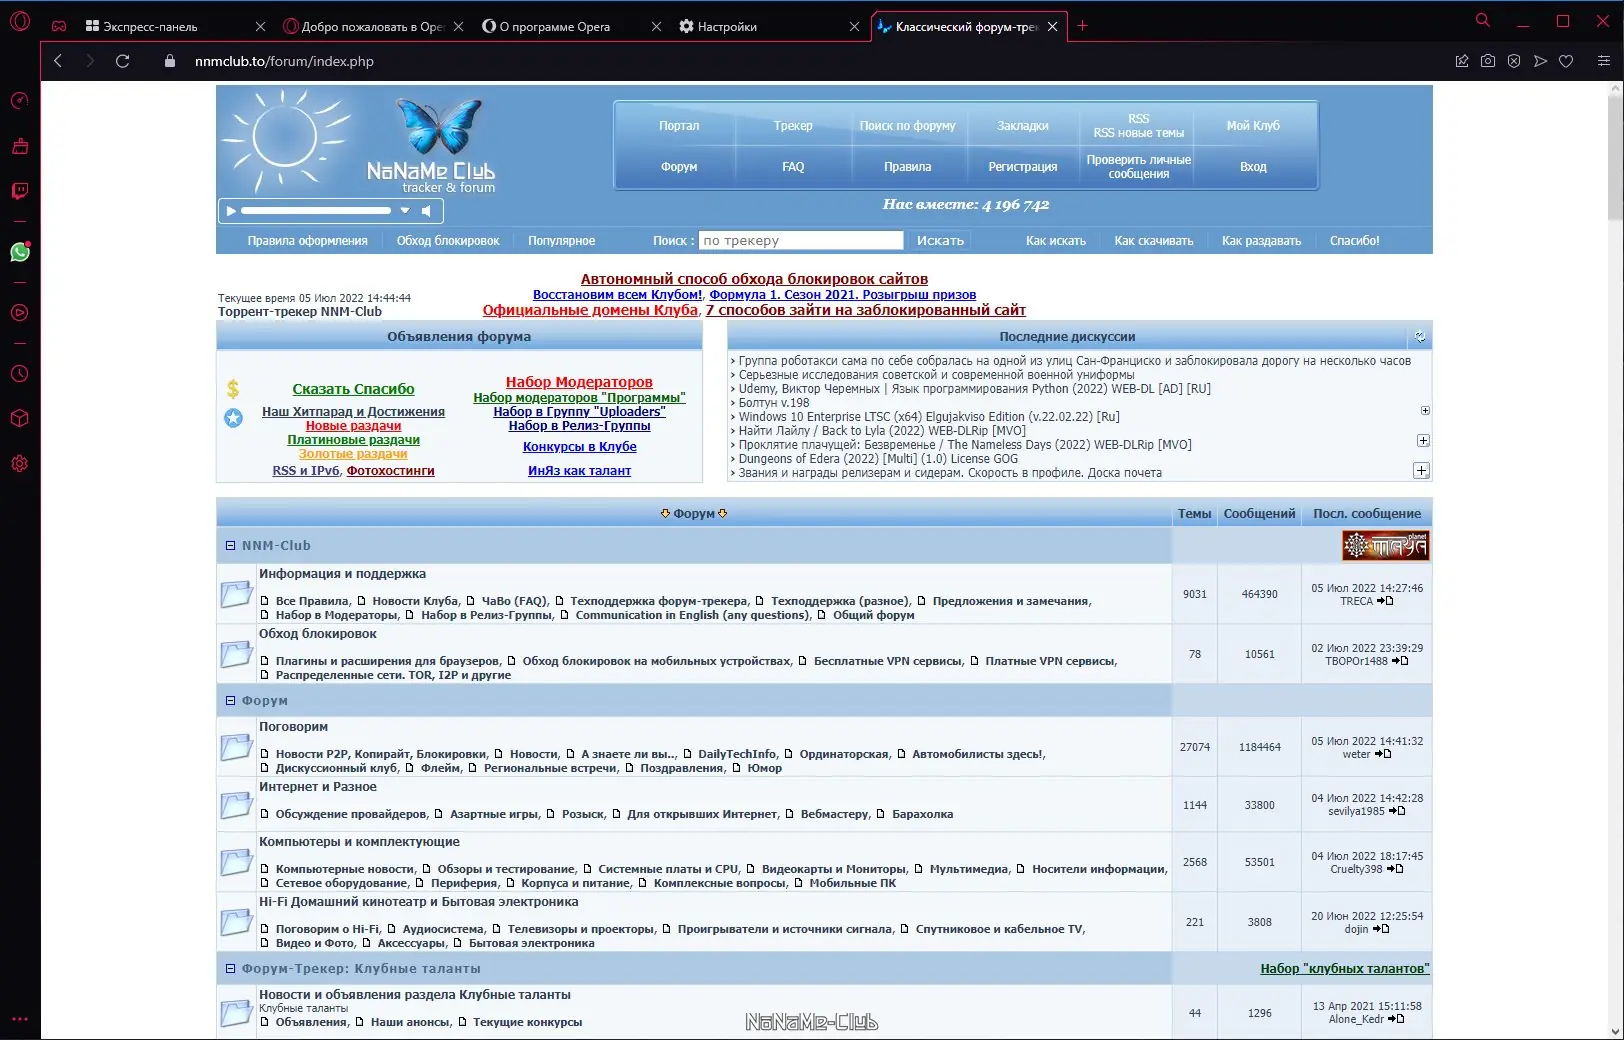Click the three-dots sidebar setup button
The image size is (1624, 1040).
(x=20, y=1019)
